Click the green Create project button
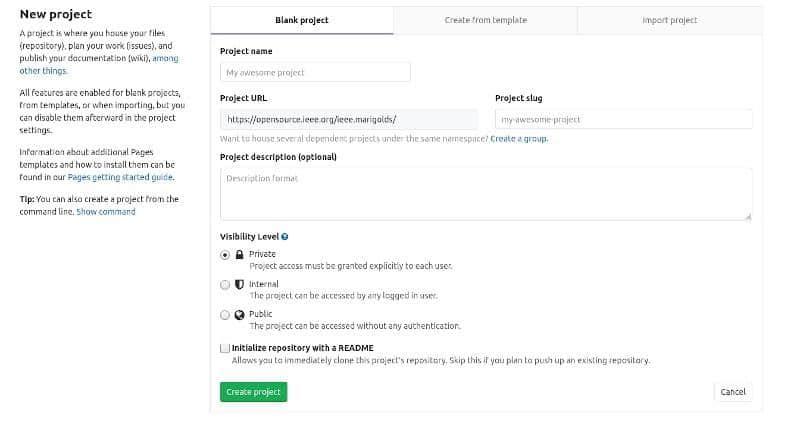The height and width of the screenshot is (424, 800). pos(253,392)
